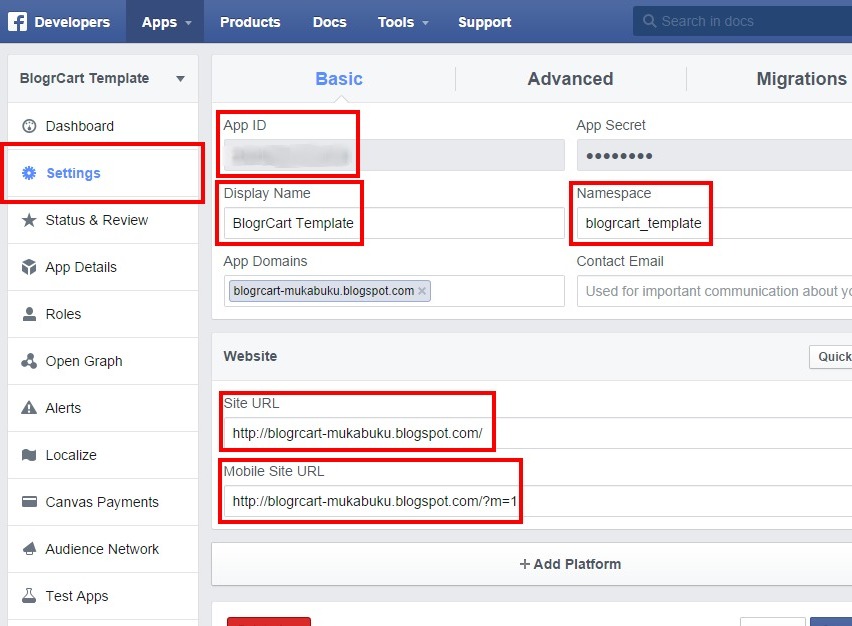Open the App Details section
852x626 pixels.
click(103, 267)
